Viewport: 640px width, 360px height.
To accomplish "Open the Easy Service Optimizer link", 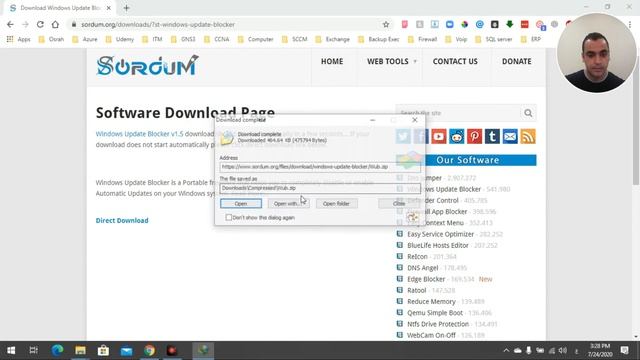I will 440,234.
